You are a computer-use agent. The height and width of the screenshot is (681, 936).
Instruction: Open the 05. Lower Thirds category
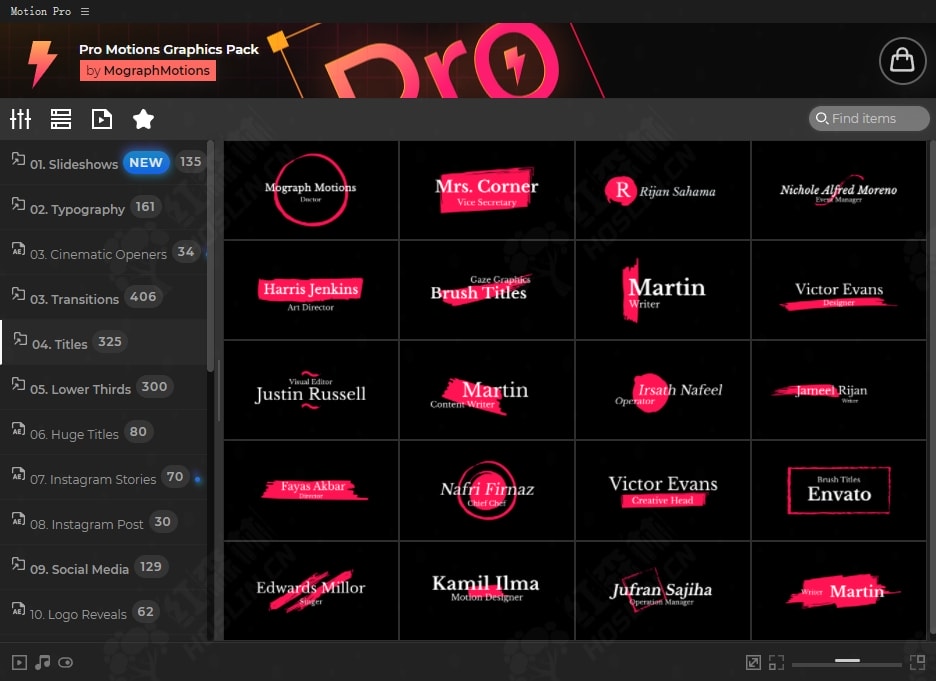pyautogui.click(x=104, y=387)
